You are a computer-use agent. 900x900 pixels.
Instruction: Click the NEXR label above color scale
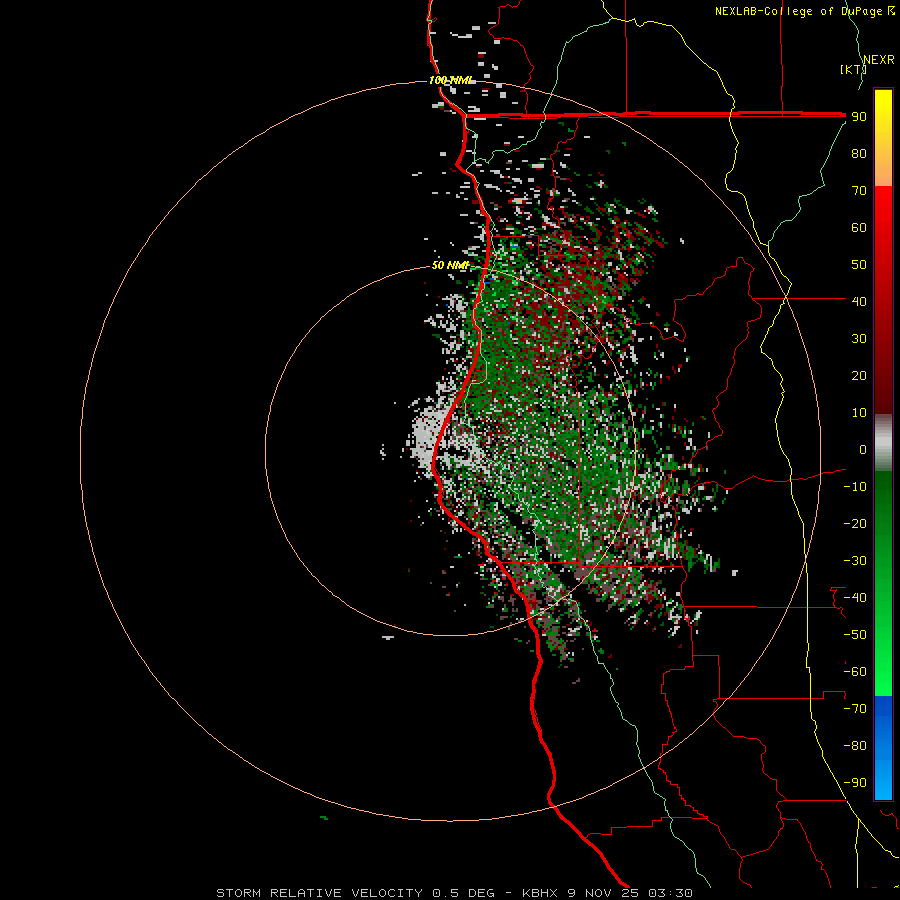click(879, 60)
